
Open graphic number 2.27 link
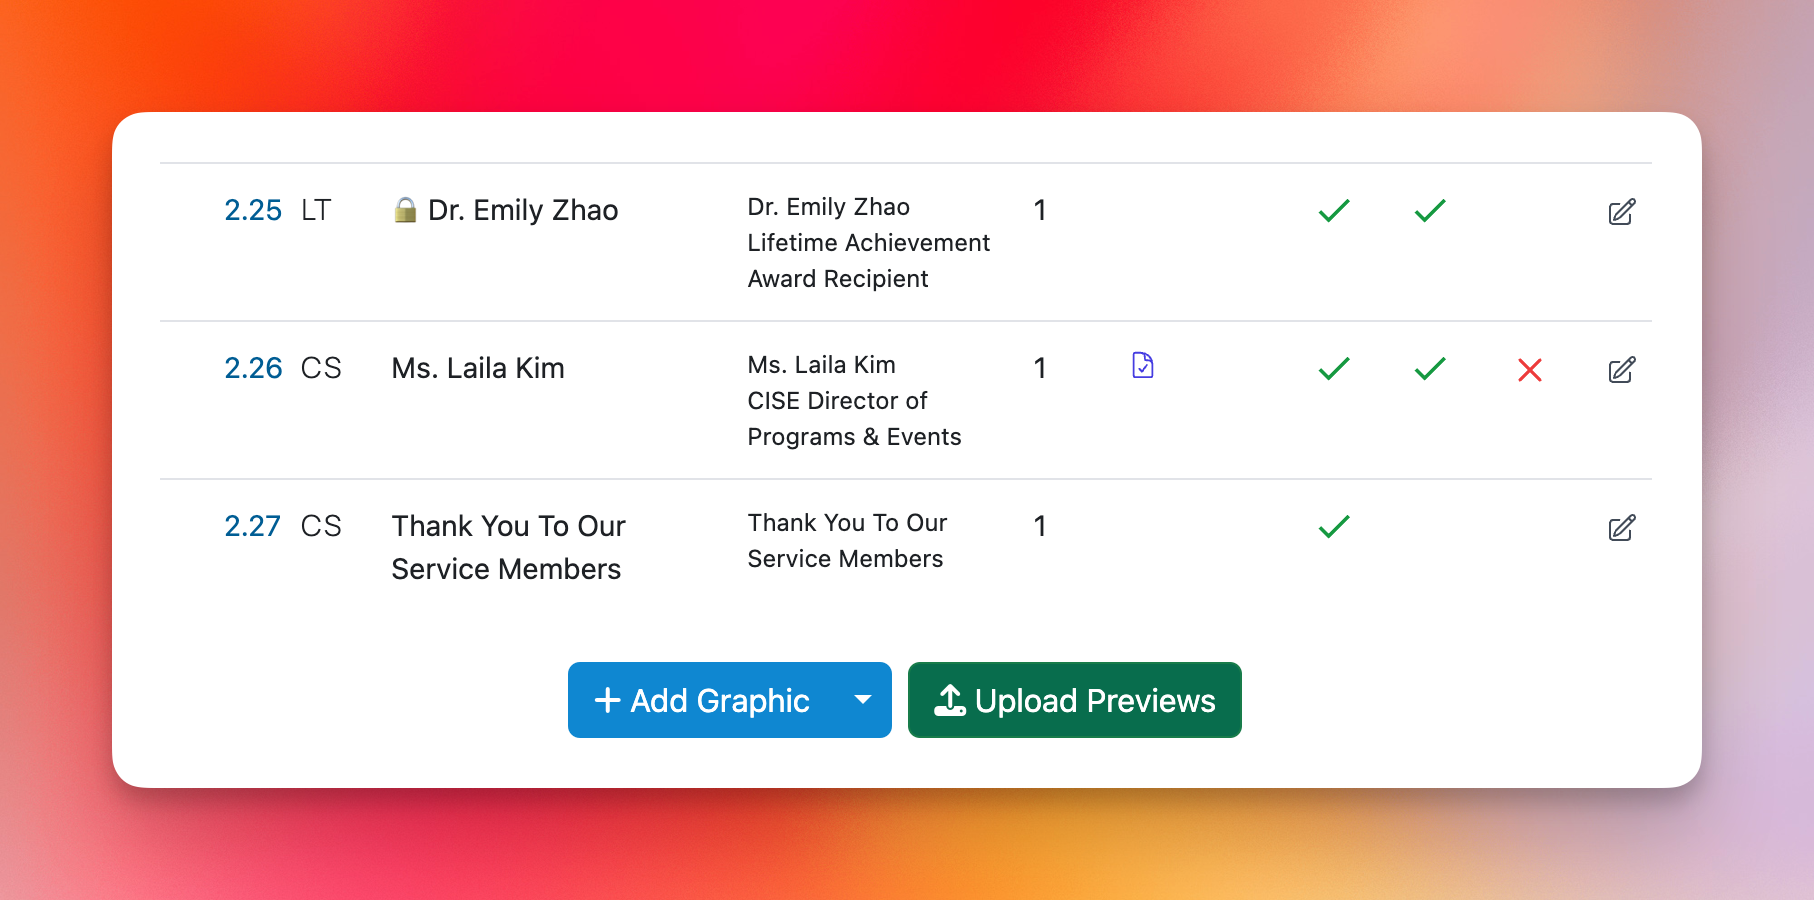pos(252,526)
